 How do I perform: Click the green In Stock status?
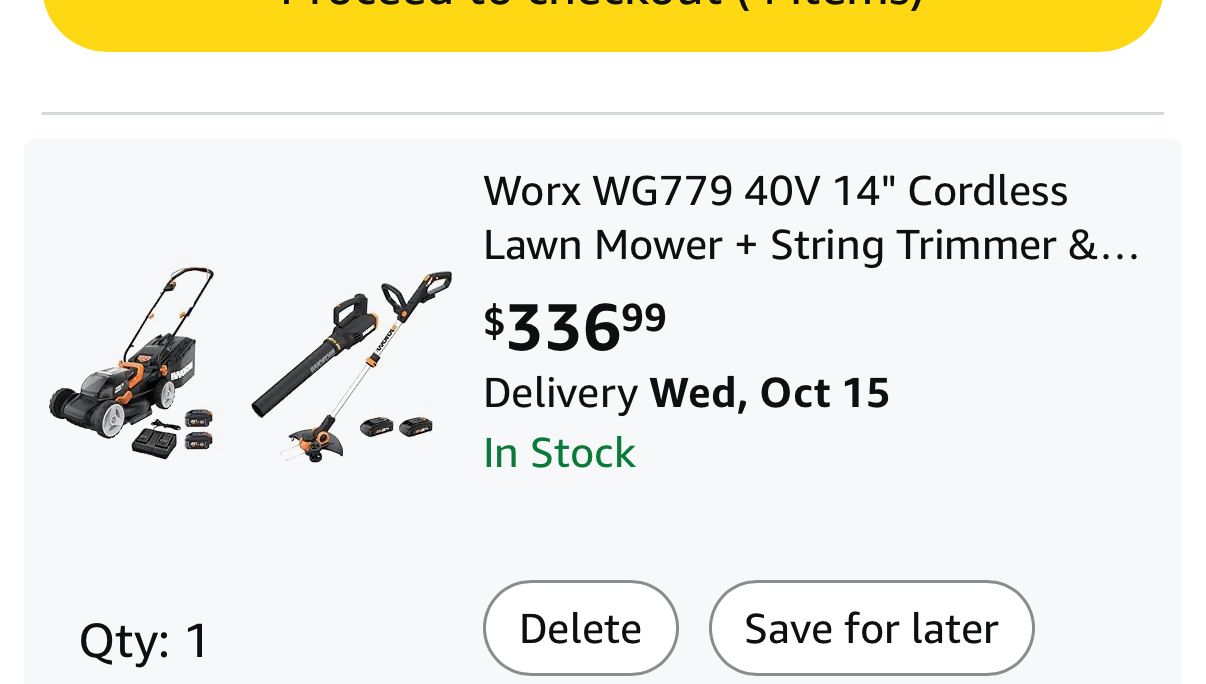559,453
